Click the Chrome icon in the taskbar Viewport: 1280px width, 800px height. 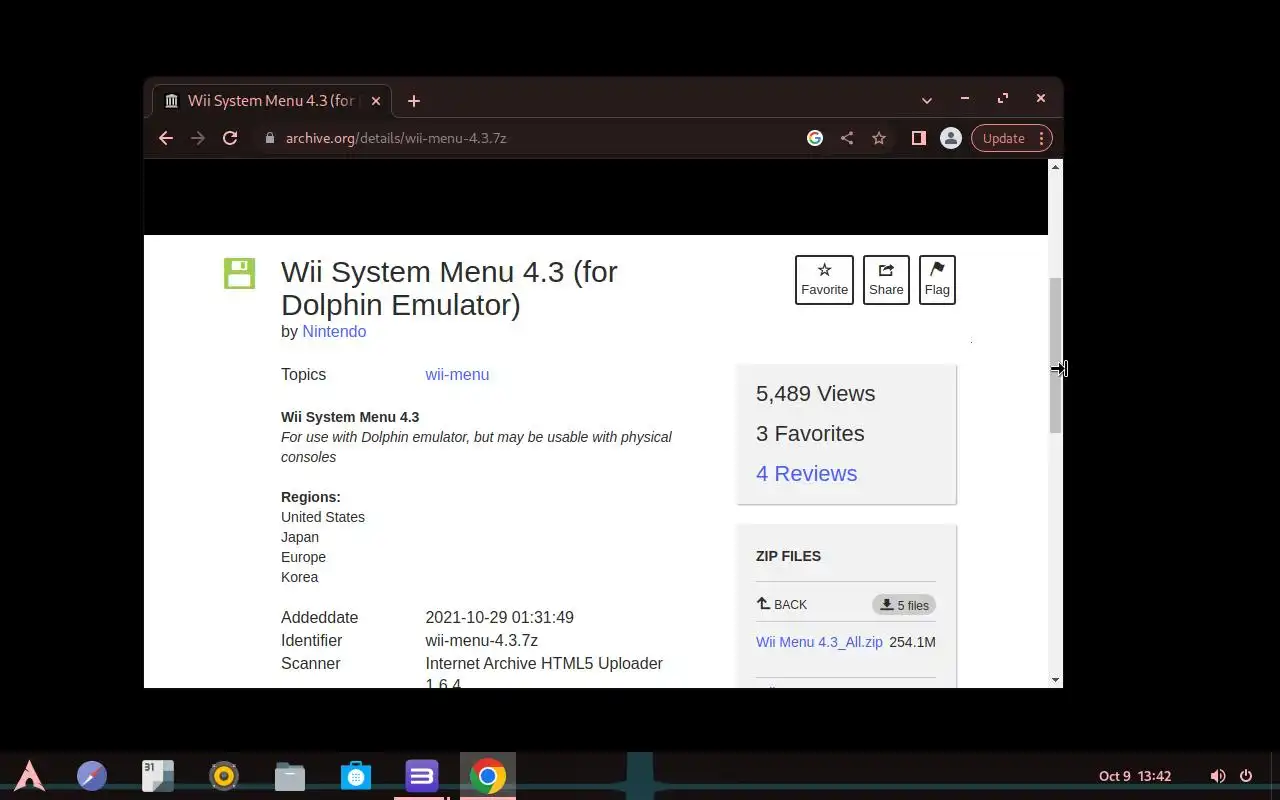tap(488, 776)
